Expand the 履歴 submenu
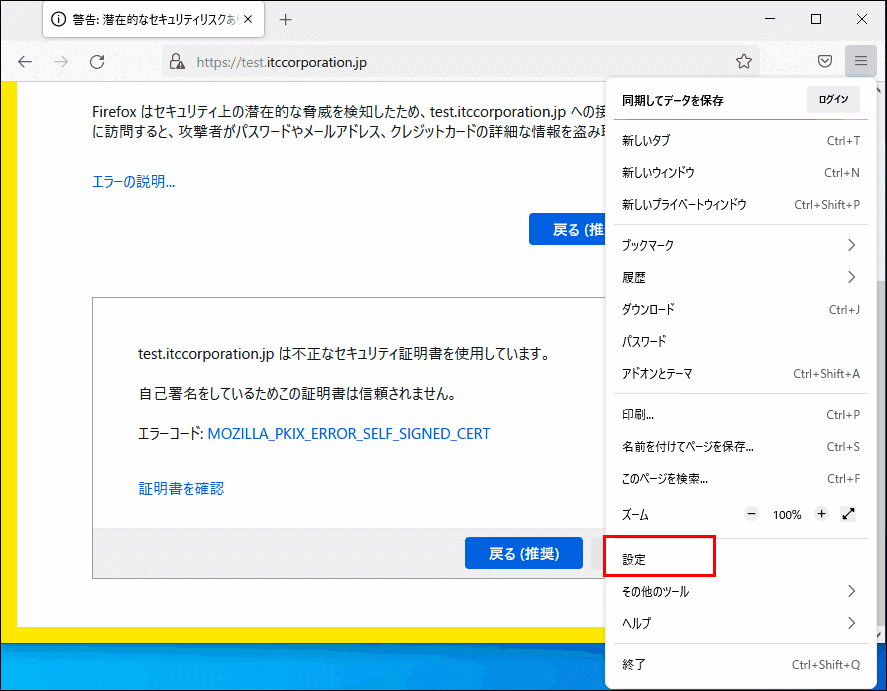 pos(740,277)
